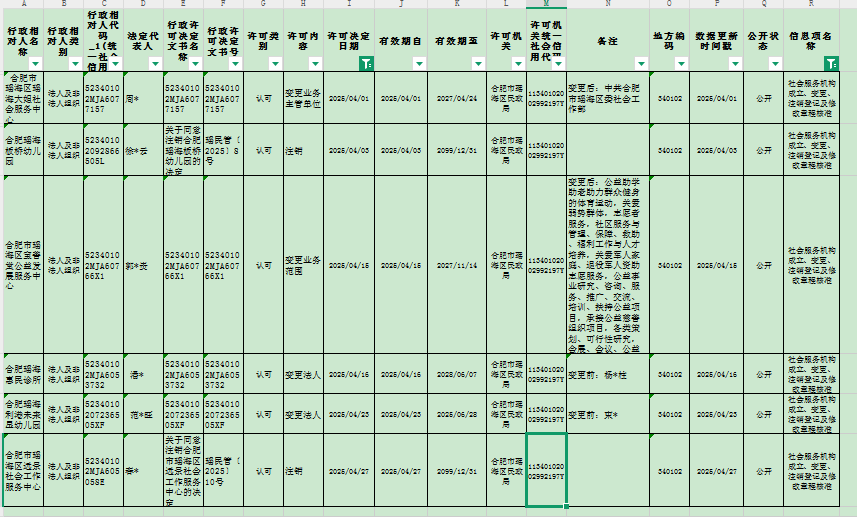The height and width of the screenshot is (517, 857).
Task: Select column M header letter
Action: pyautogui.click(x=546, y=4)
